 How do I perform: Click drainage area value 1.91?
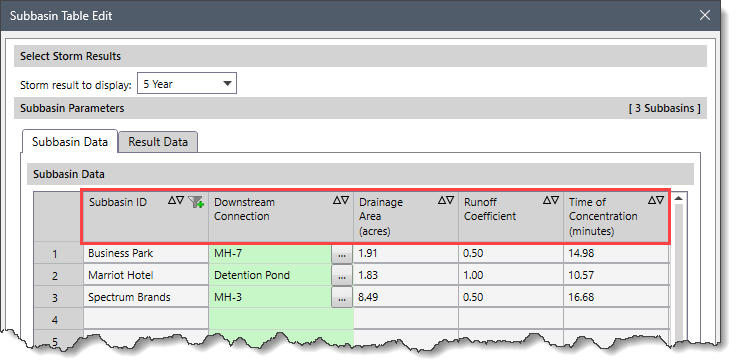pos(406,253)
